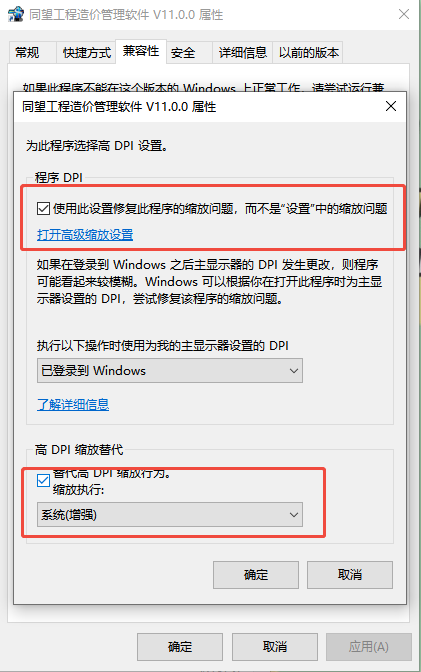Open the 了解详细信息 link
Screen dimensions: 421x672
tap(73, 404)
